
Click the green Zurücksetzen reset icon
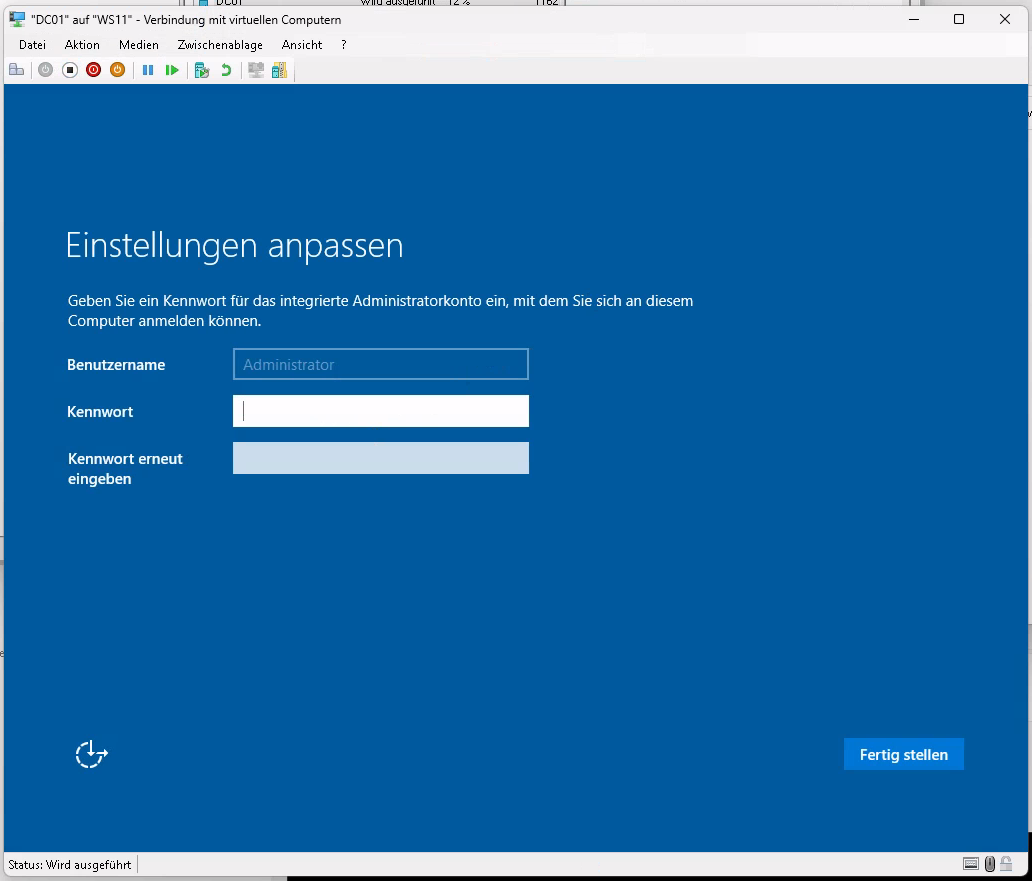click(172, 70)
